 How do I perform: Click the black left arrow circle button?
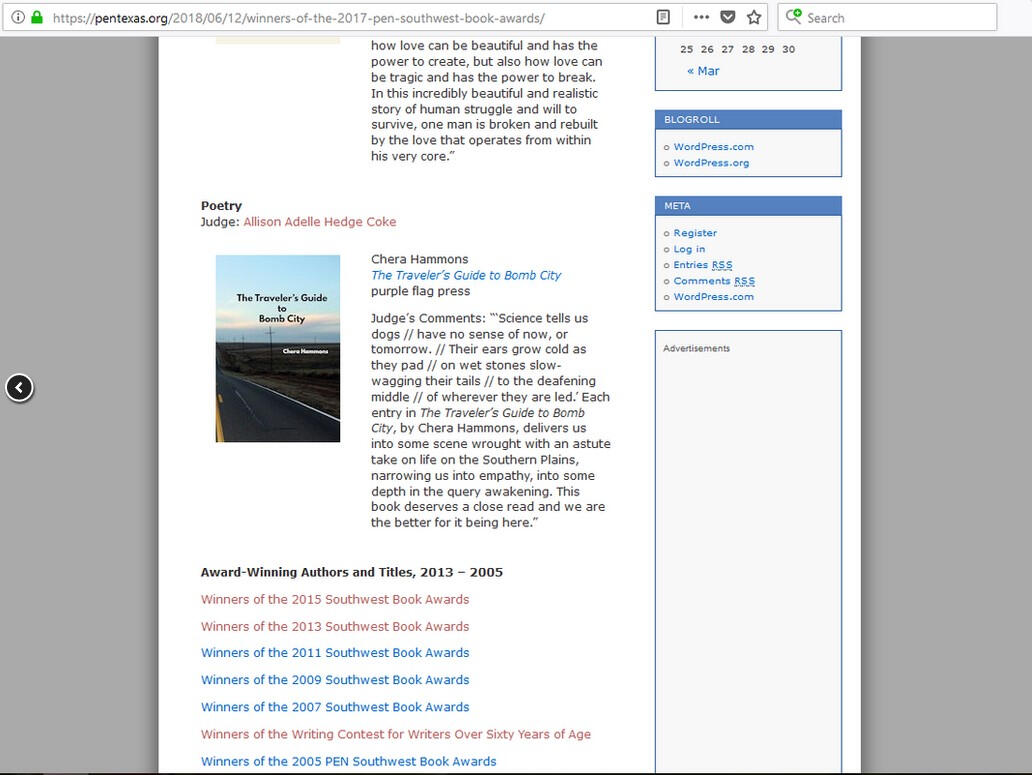(20, 387)
